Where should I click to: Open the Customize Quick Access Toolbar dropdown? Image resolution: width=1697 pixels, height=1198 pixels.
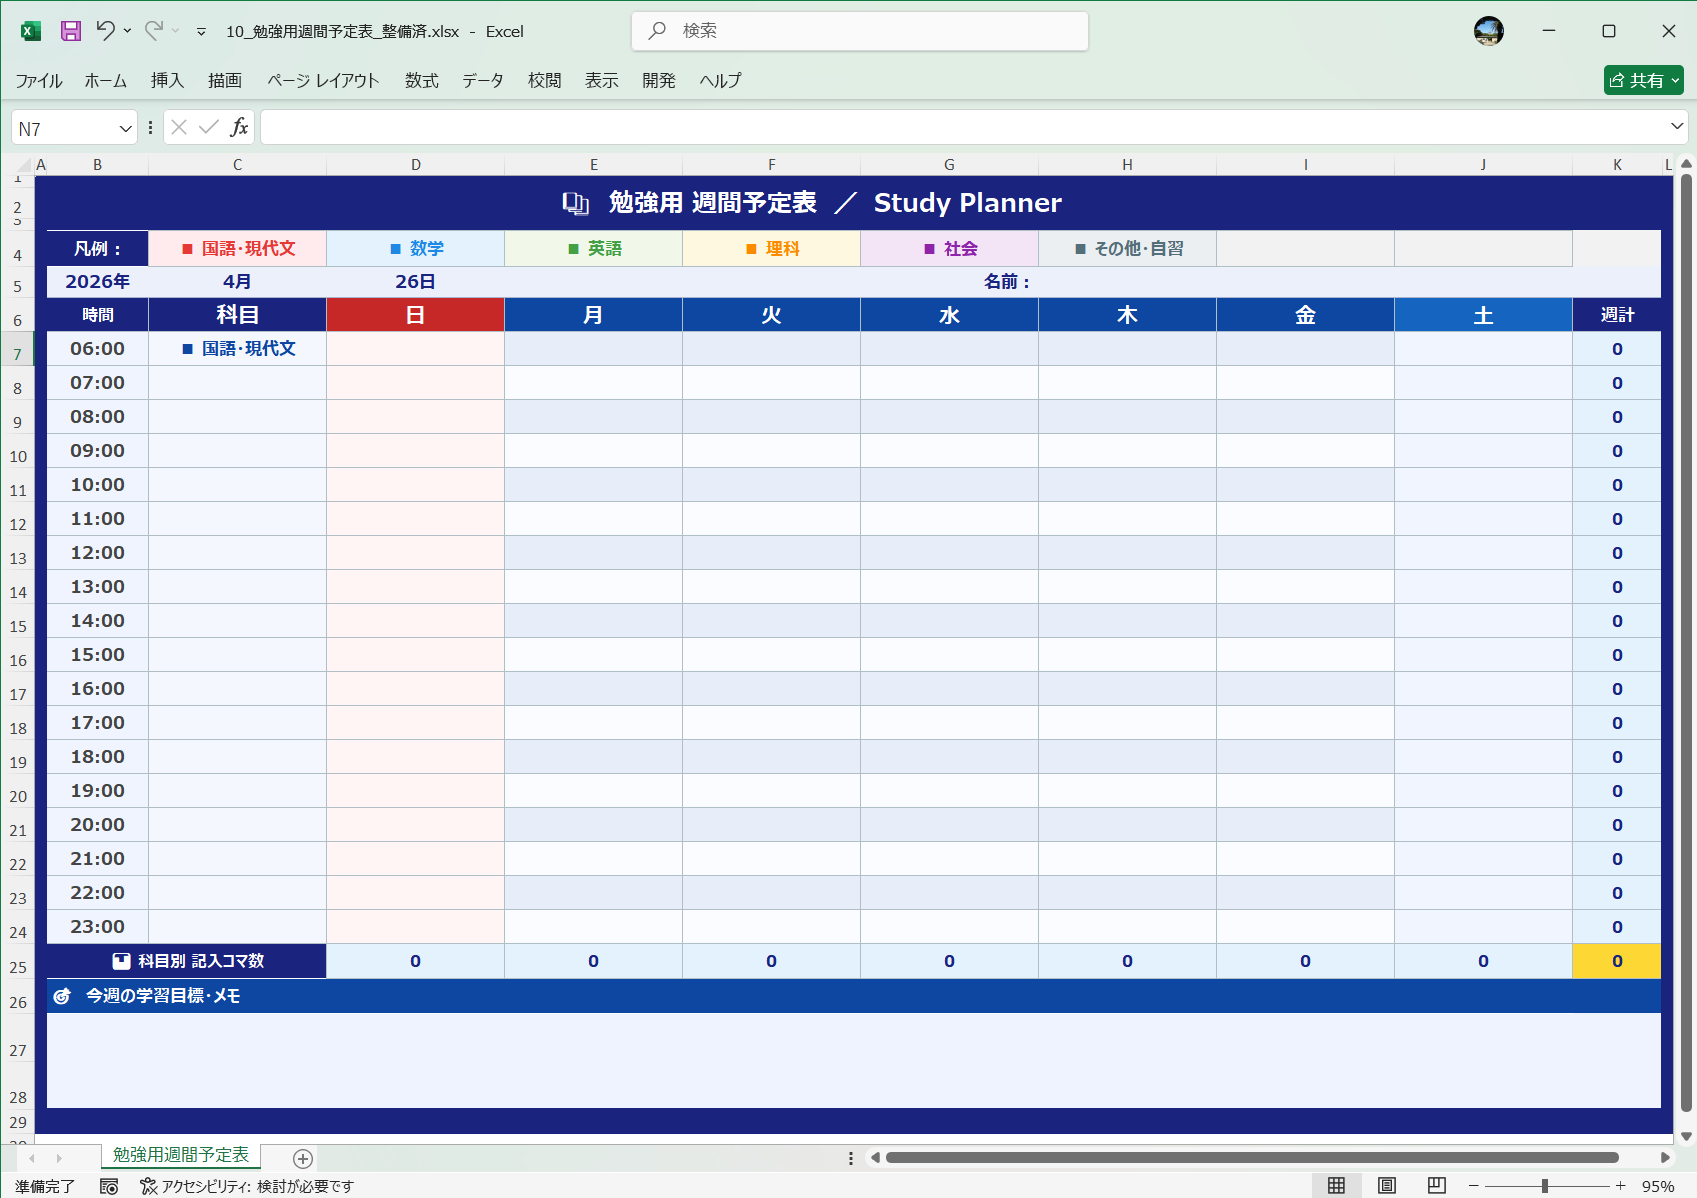point(201,32)
